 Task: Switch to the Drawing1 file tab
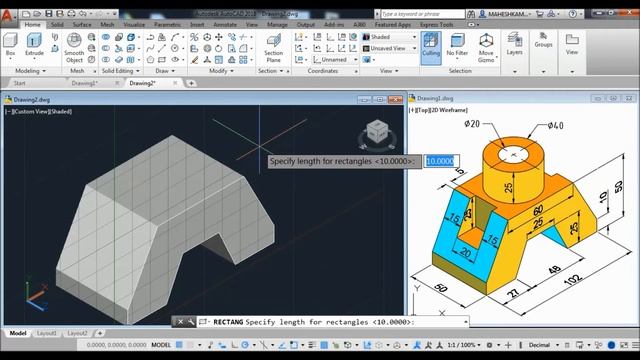click(84, 83)
